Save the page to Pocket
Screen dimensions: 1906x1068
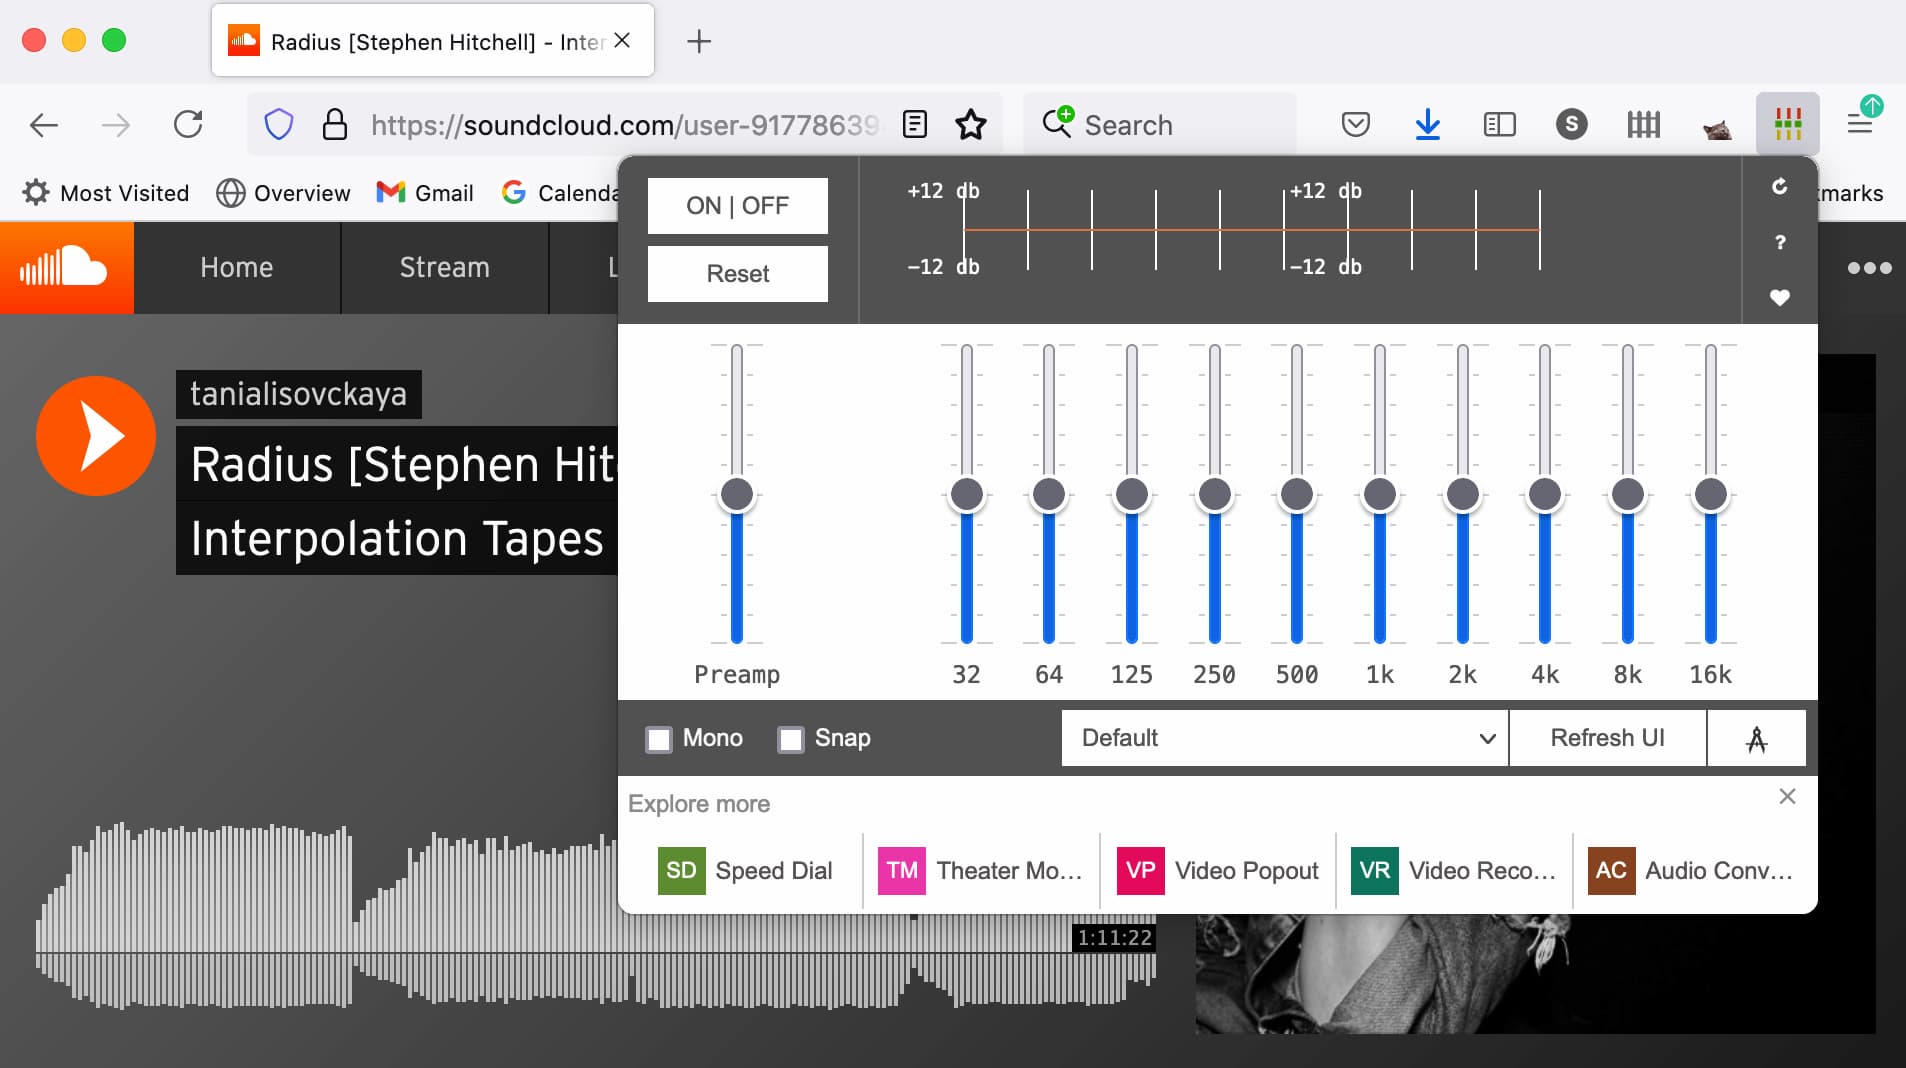click(x=1356, y=123)
